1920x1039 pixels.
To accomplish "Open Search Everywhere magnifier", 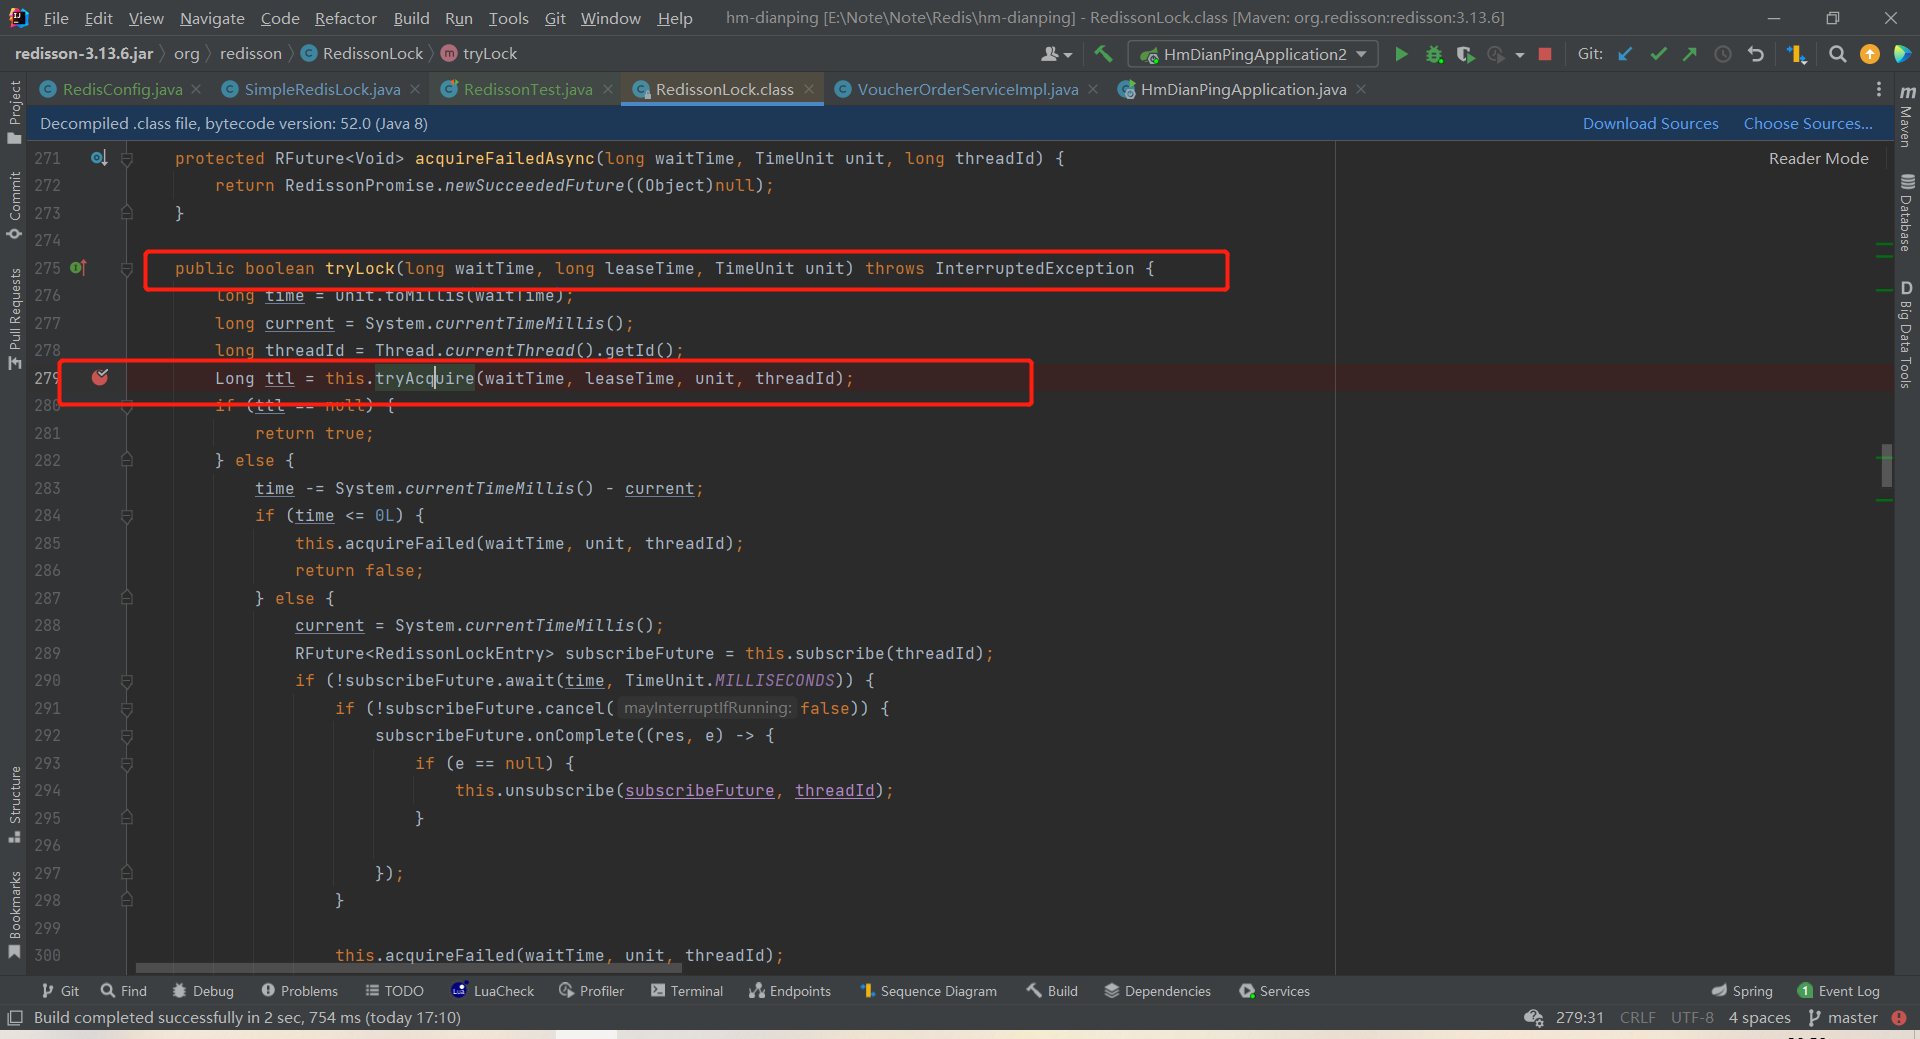I will (1837, 54).
